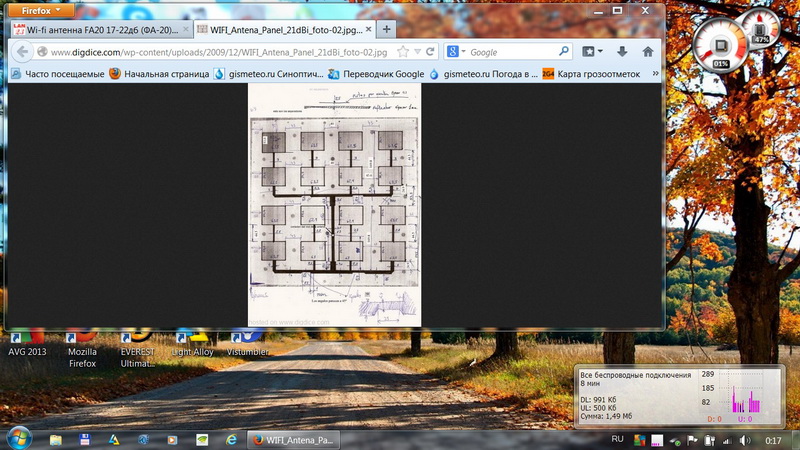Open the Mozilla Firefox desktop shortcut
The image size is (800, 450).
(82, 349)
